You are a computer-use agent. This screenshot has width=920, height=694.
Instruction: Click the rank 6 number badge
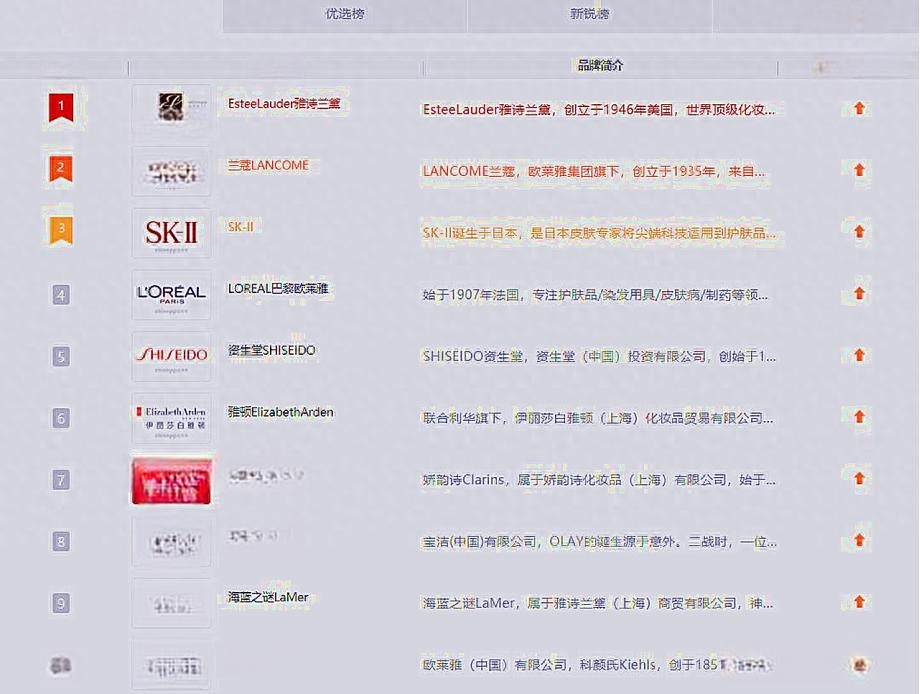pos(61,418)
